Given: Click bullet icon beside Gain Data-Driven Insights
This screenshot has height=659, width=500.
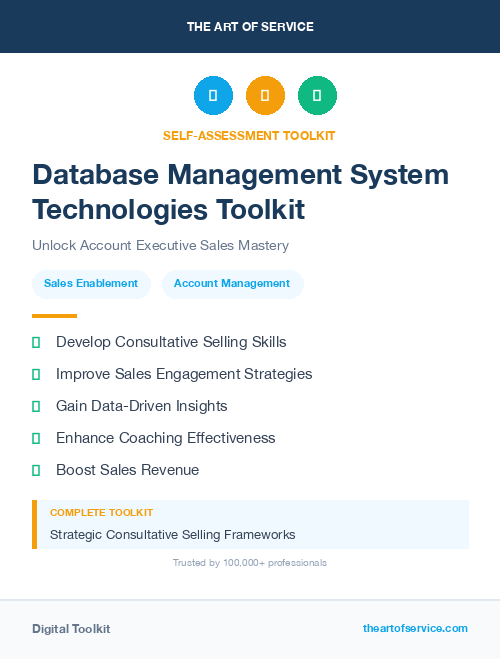Looking at the screenshot, I should [x=36, y=406].
